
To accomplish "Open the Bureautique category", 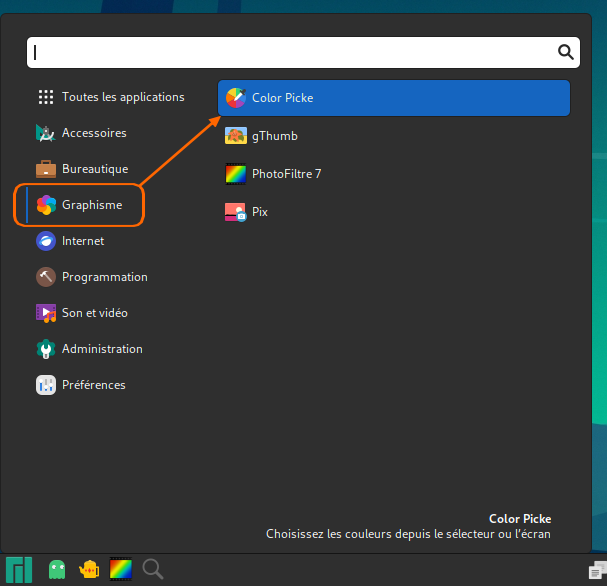I will [x=95, y=169].
